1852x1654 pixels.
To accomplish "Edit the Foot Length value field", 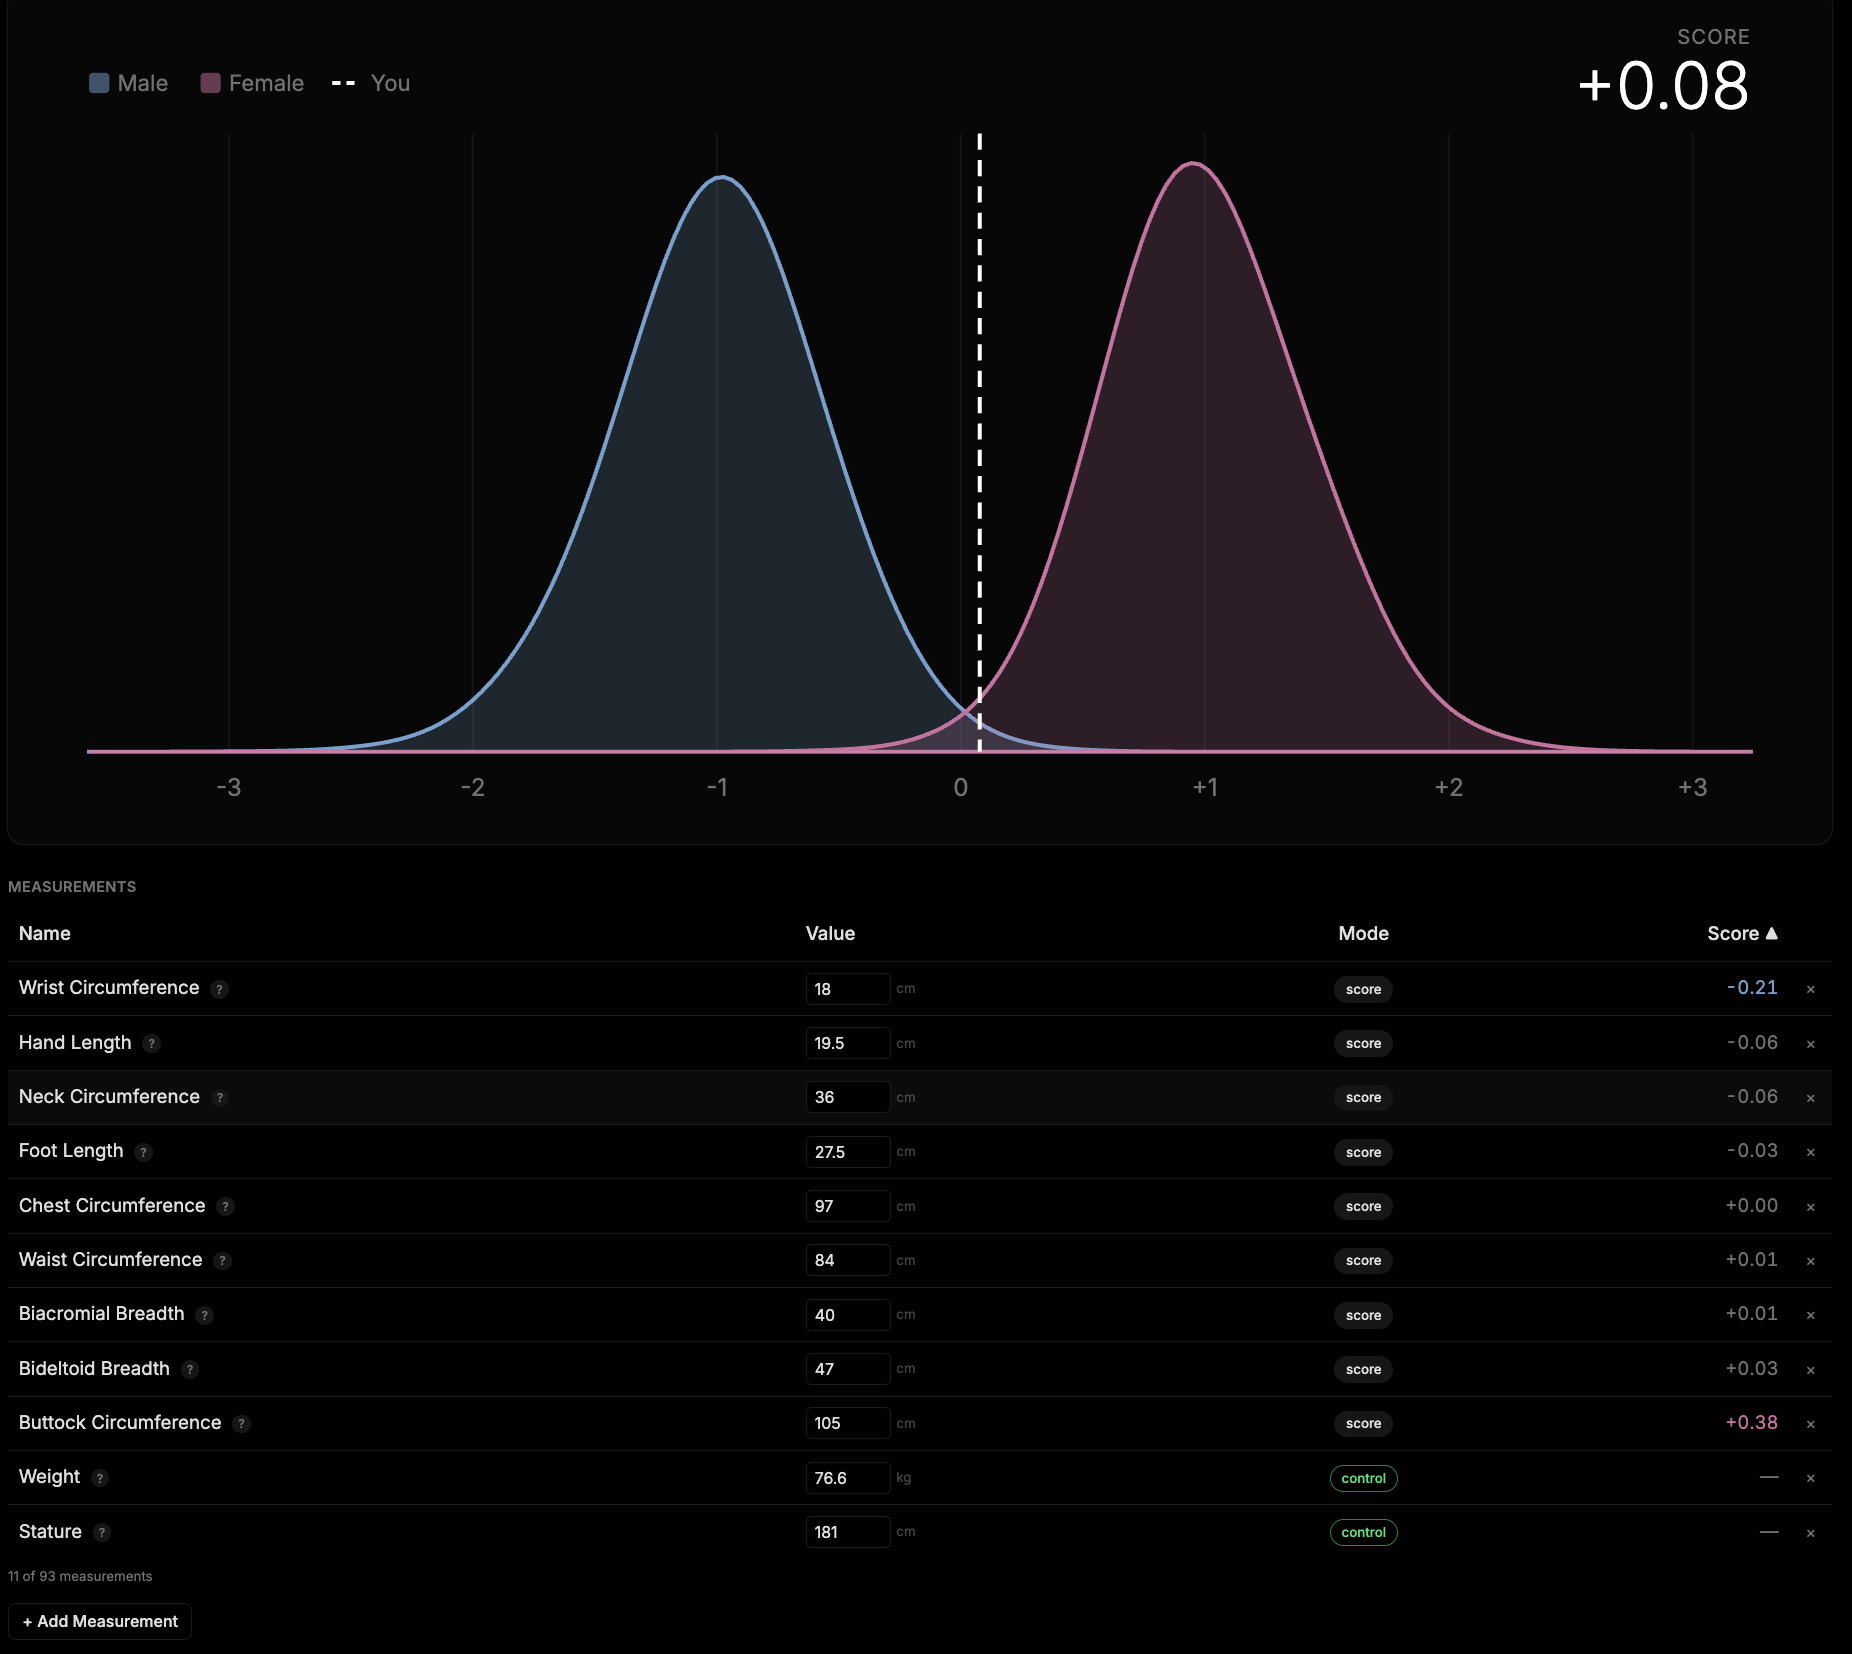I will point(848,1152).
